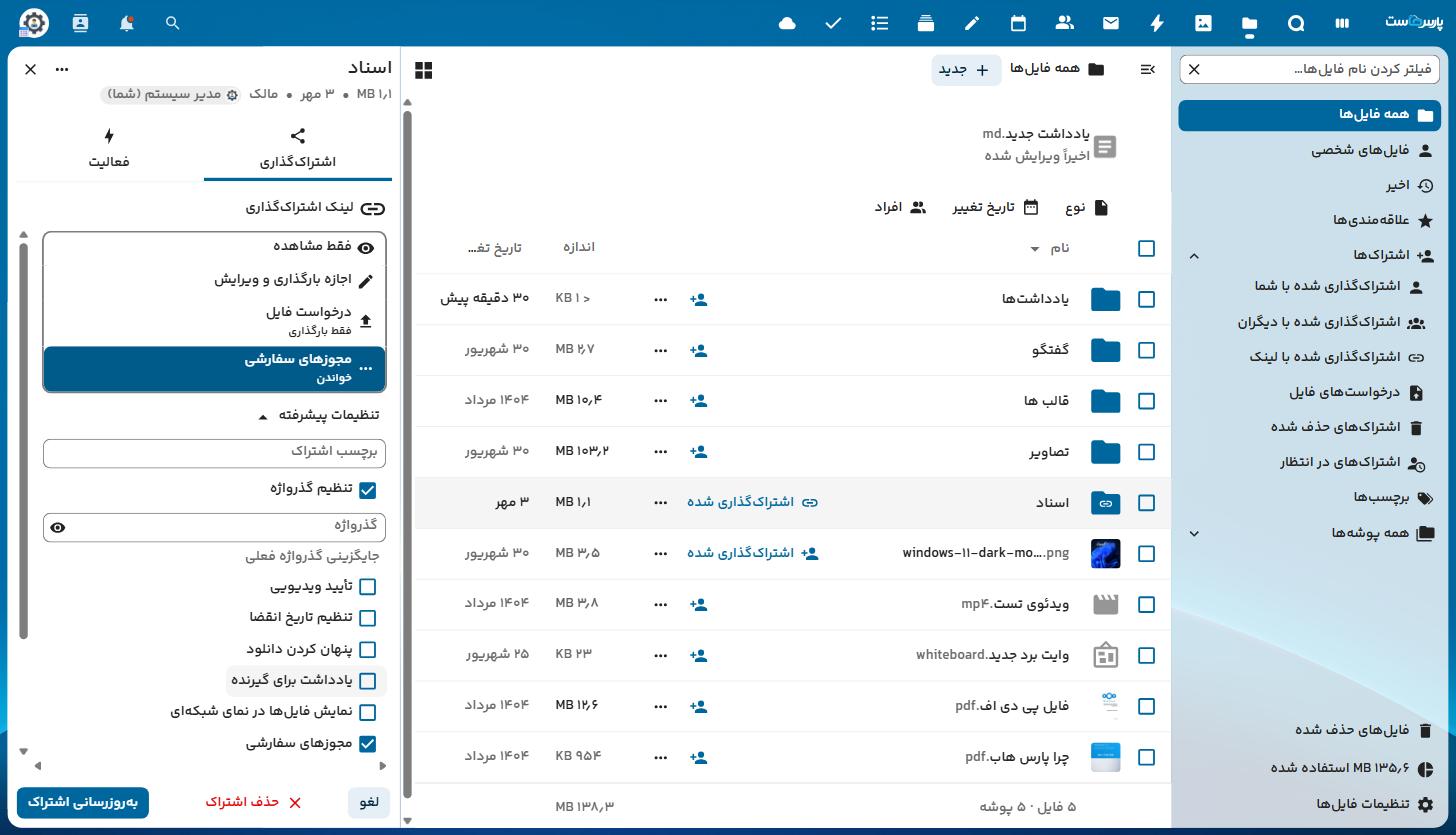The width and height of the screenshot is (1456, 835).
Task: Click حذف اشتراک button
Action: tap(254, 803)
